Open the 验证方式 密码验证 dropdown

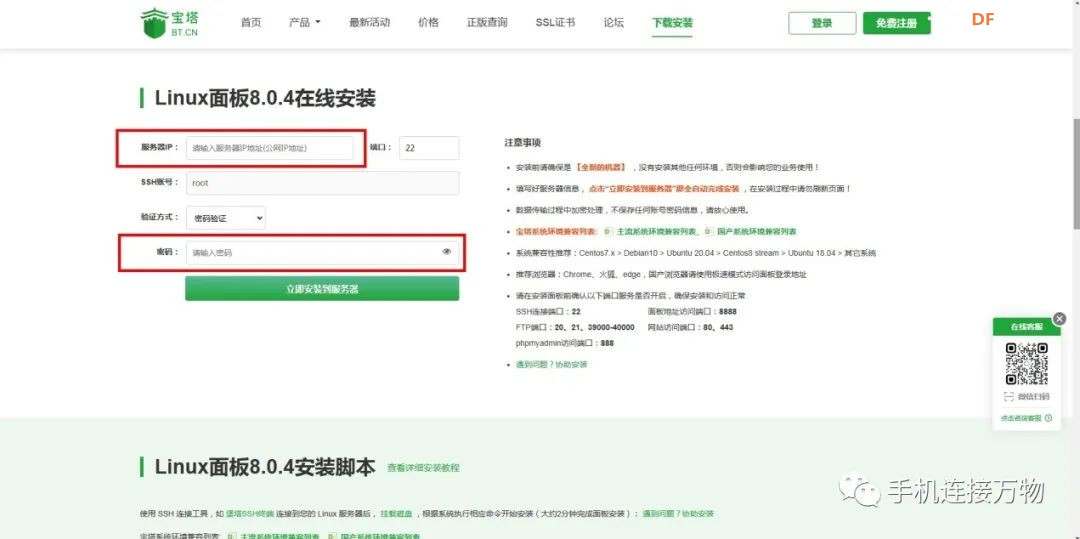(x=225, y=218)
